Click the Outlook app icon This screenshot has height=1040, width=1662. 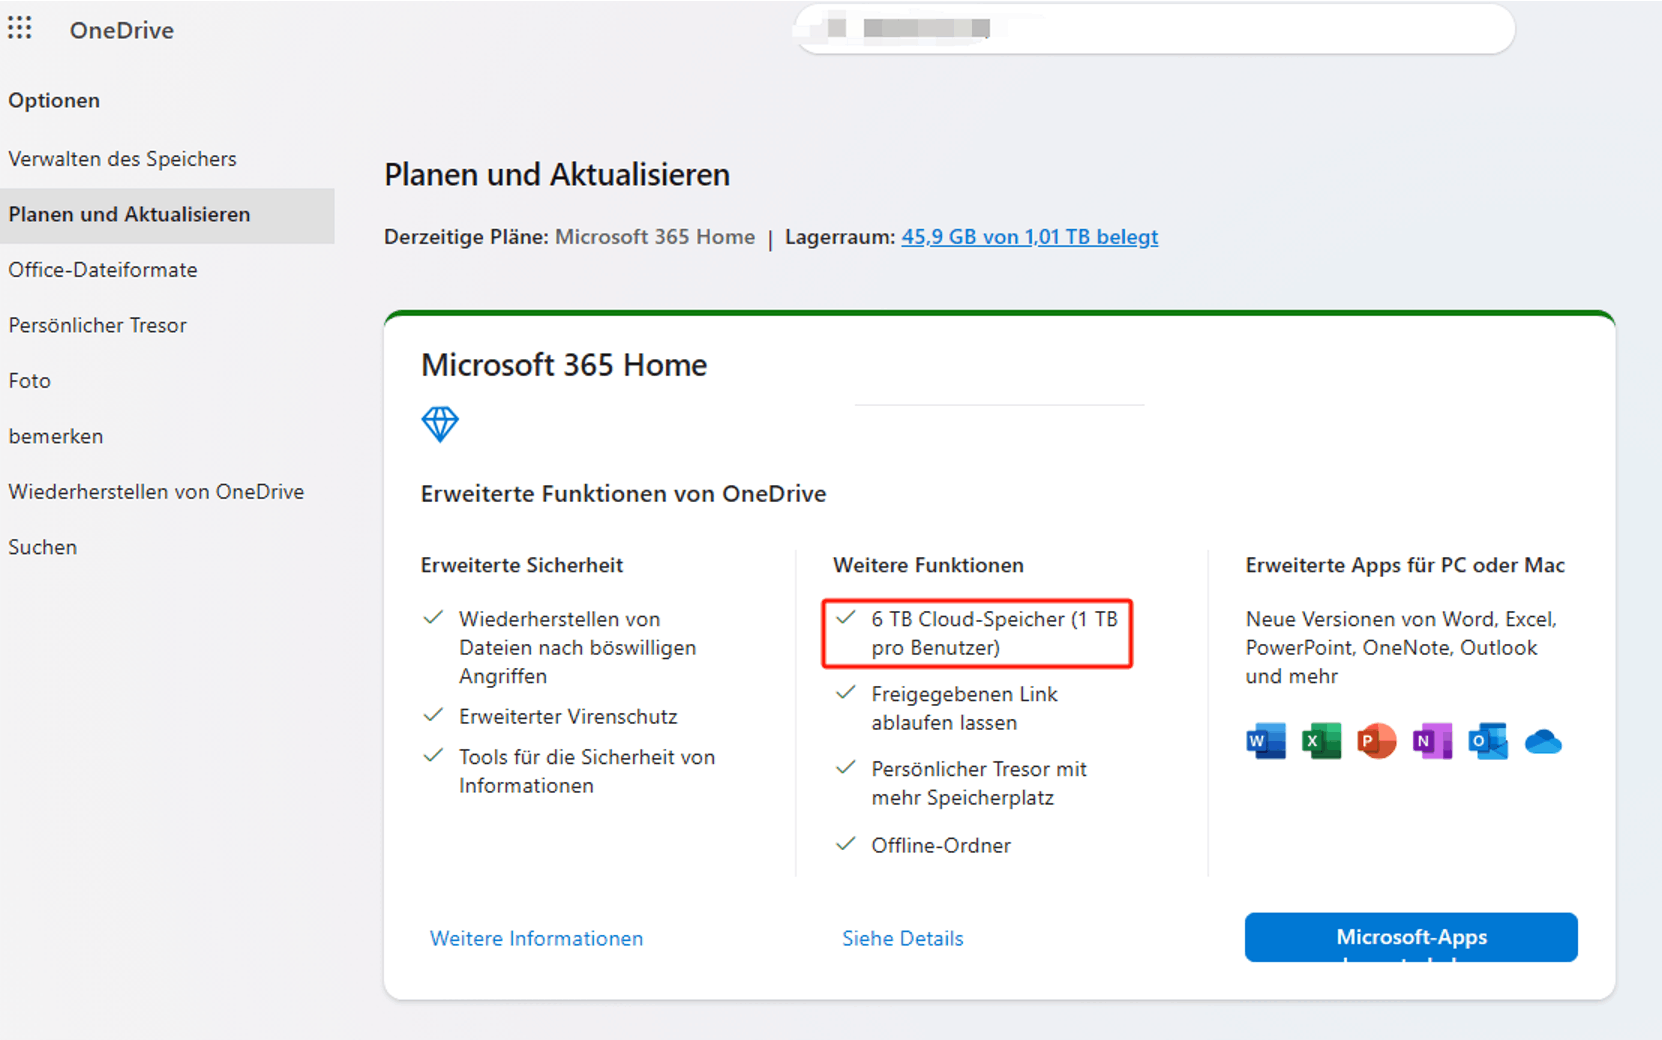click(x=1488, y=741)
